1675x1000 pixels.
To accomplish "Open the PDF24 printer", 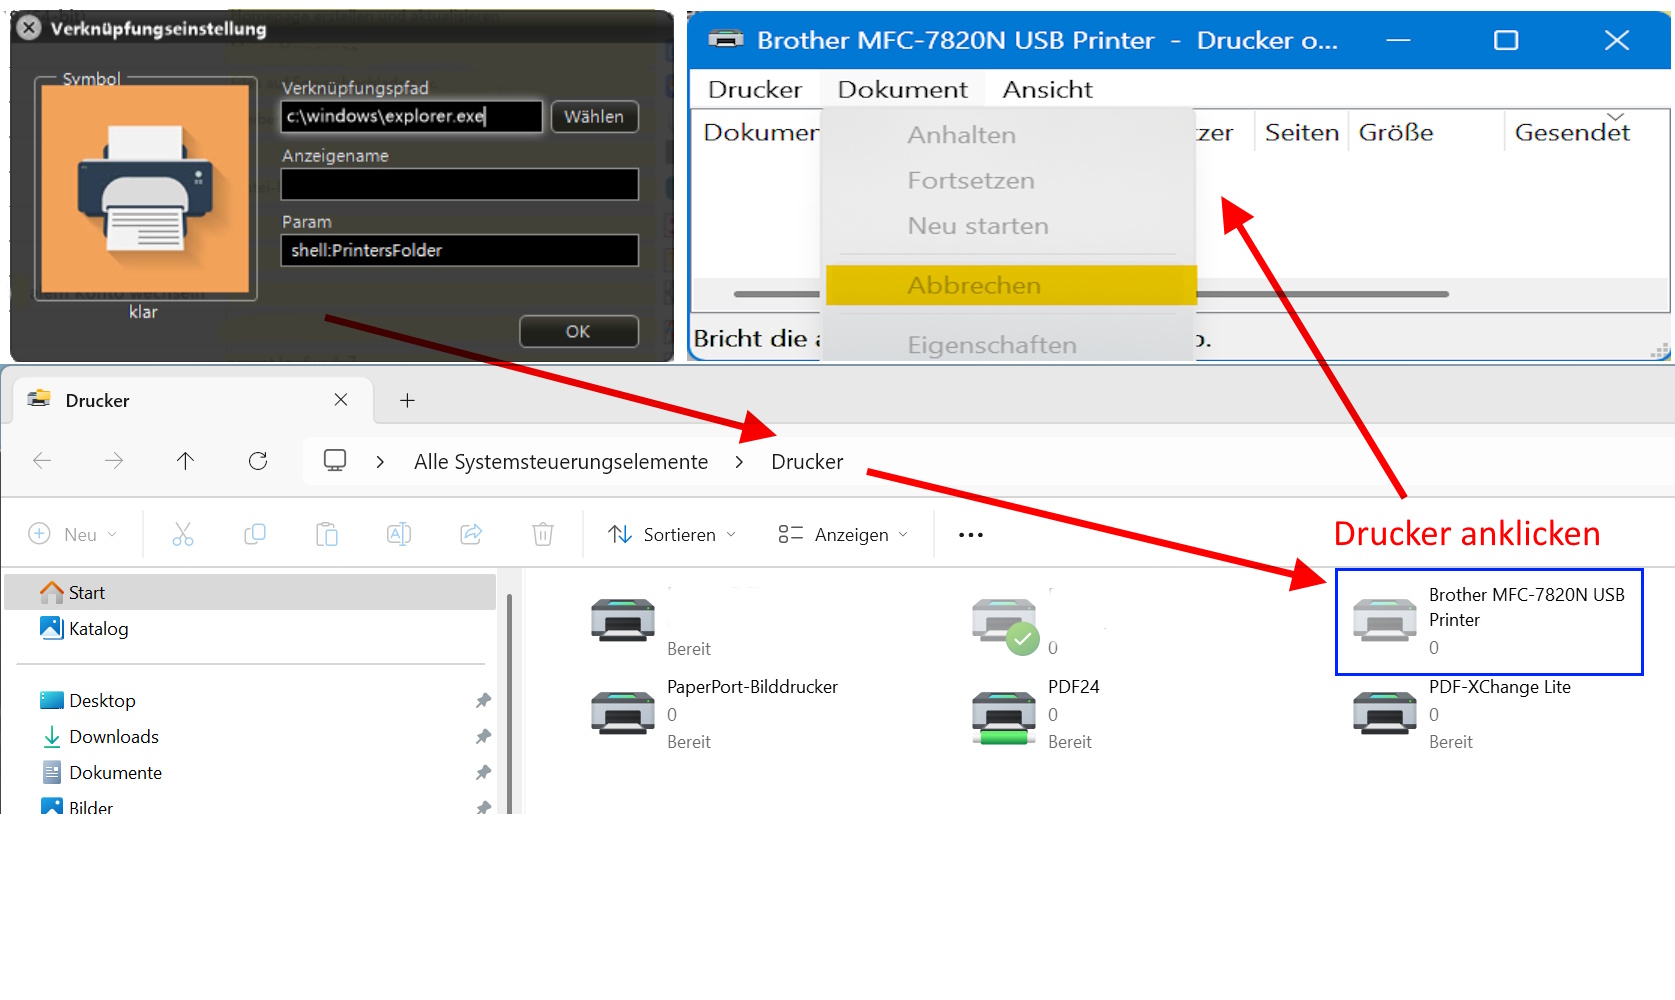I will (x=1005, y=716).
